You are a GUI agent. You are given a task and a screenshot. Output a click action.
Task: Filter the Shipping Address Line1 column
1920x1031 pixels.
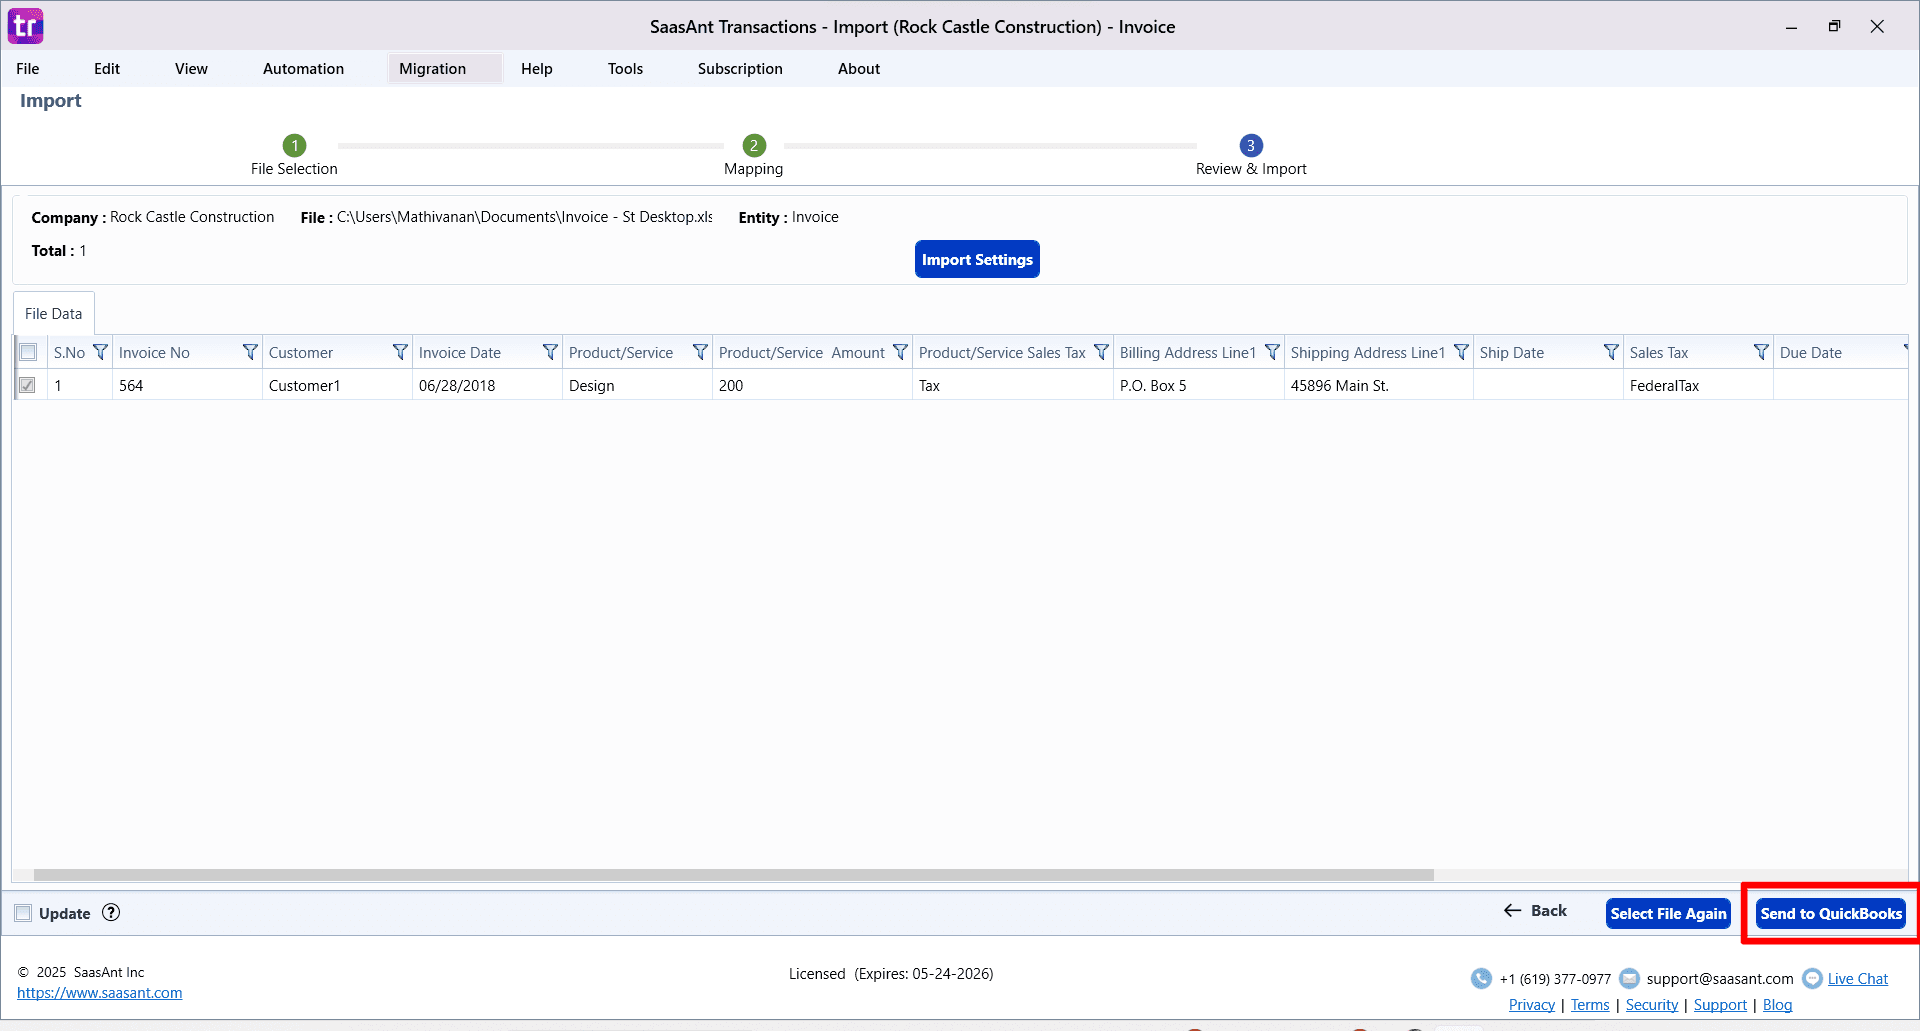click(x=1461, y=352)
